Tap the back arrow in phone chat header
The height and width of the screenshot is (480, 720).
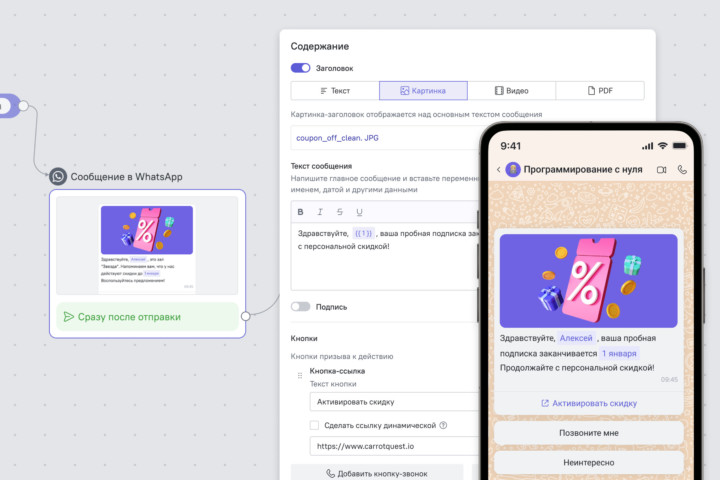(x=499, y=170)
